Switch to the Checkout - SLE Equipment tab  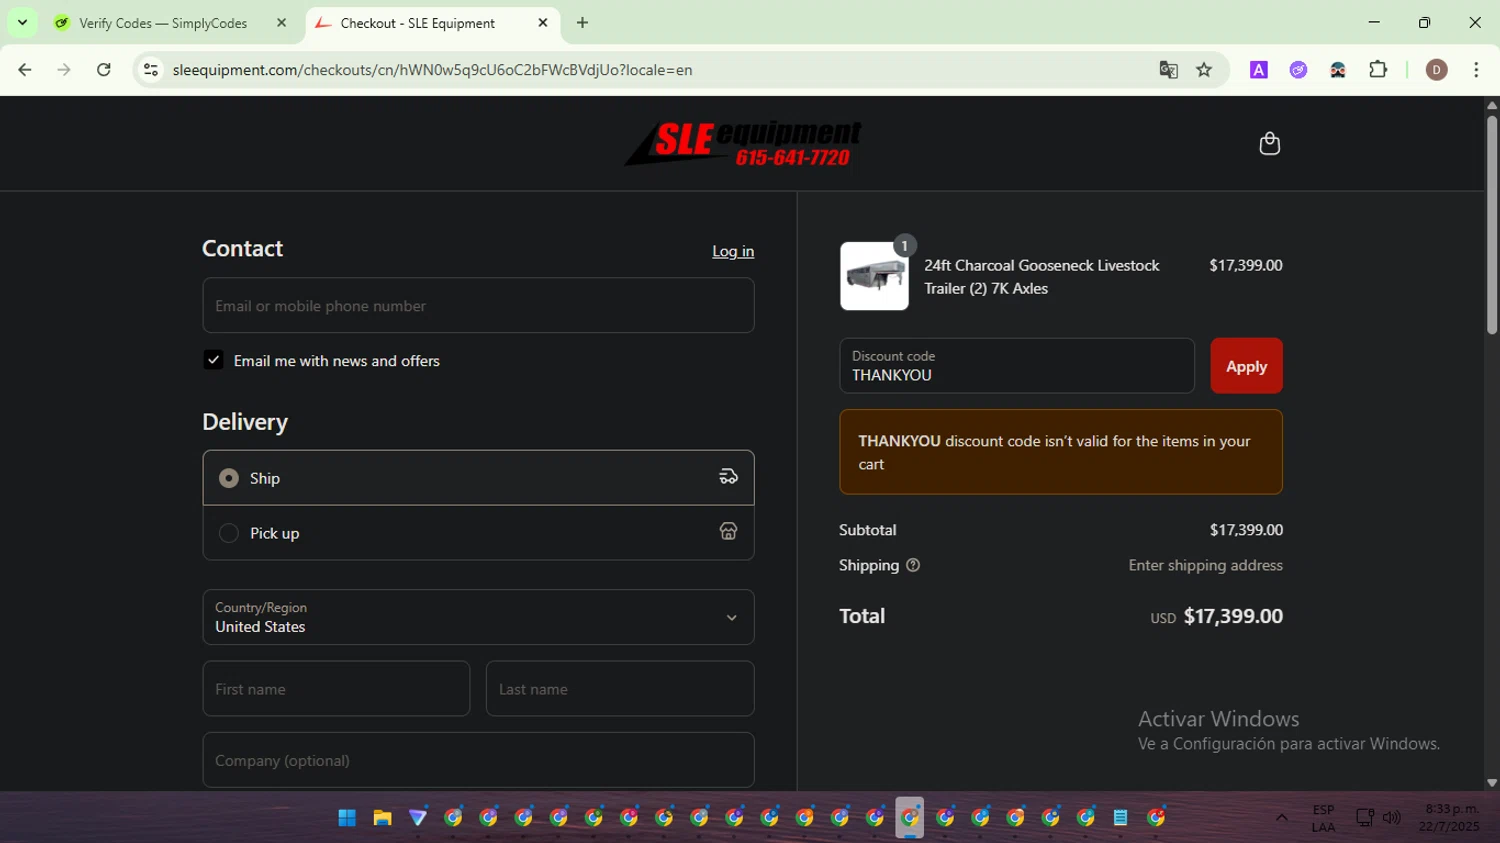[x=418, y=23]
